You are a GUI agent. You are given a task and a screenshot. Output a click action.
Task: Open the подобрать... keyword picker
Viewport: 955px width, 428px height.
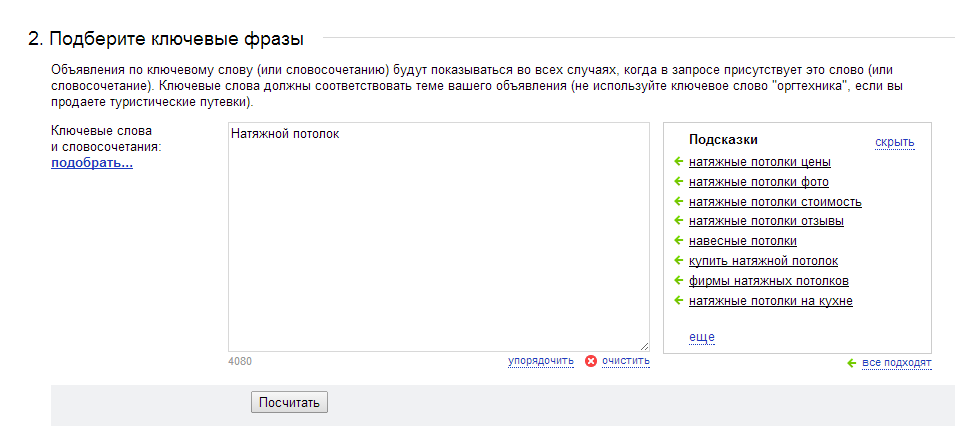(x=92, y=163)
